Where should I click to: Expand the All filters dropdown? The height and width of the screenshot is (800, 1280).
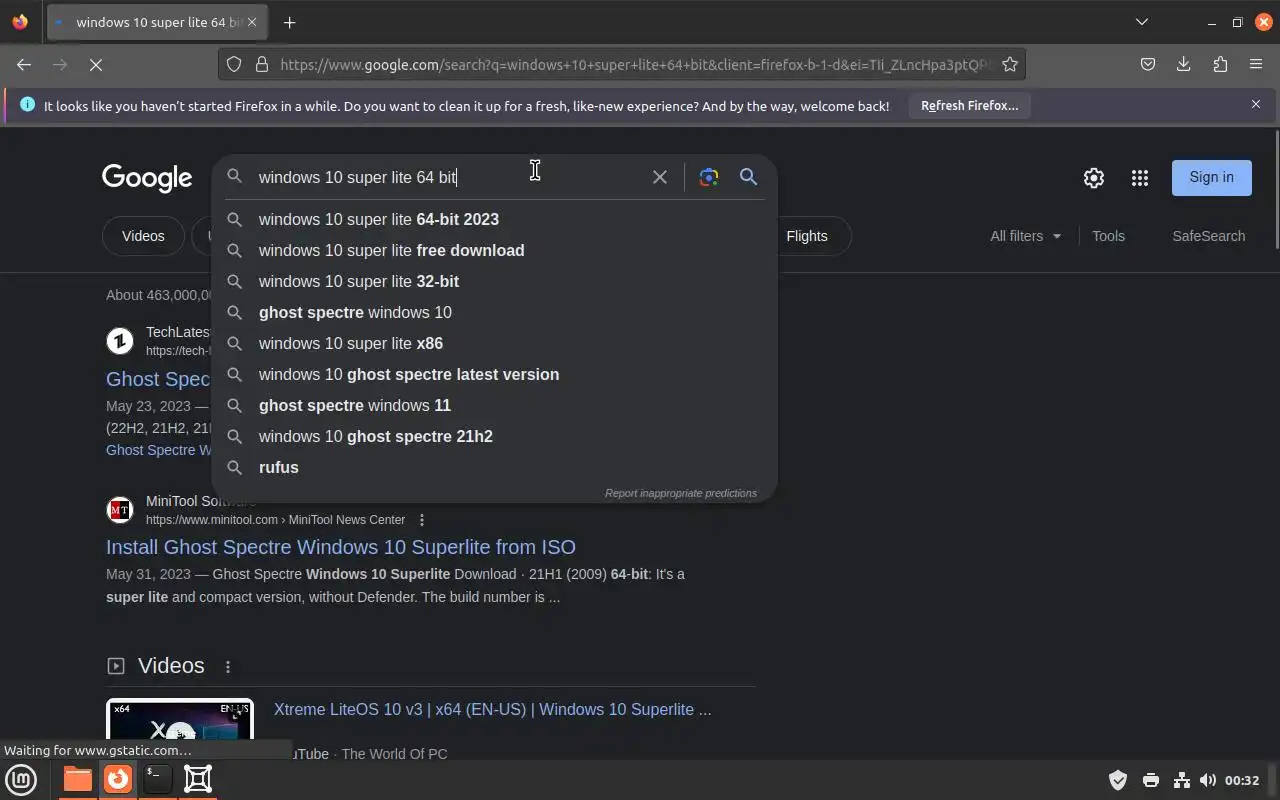click(1025, 236)
